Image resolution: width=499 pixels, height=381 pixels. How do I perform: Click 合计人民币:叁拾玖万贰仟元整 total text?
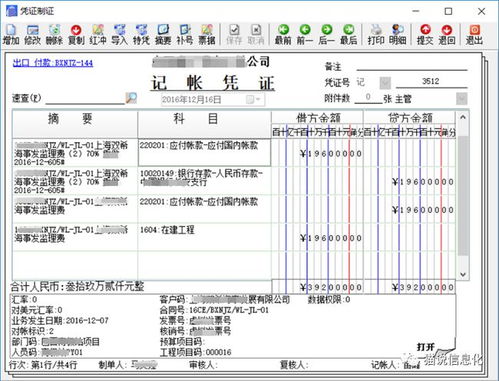click(77, 286)
